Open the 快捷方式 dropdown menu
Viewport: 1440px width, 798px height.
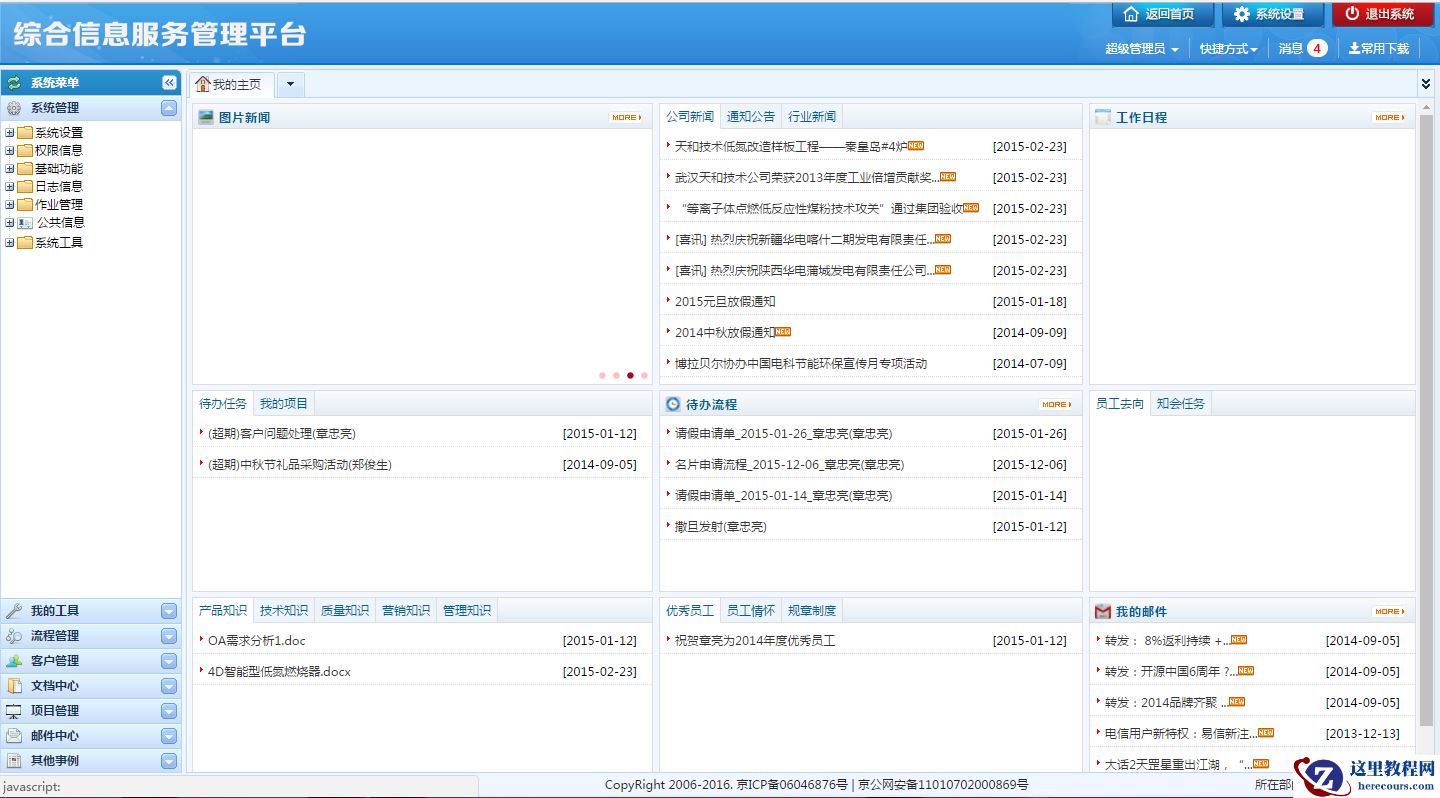pyautogui.click(x=1228, y=49)
